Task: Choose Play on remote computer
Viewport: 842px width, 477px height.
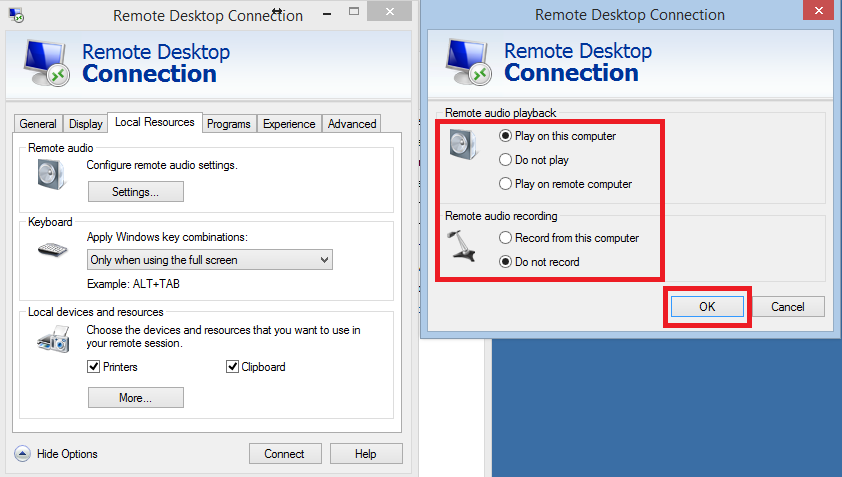Action: 565,184
